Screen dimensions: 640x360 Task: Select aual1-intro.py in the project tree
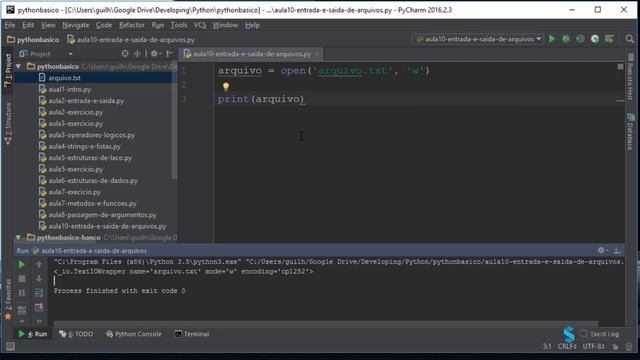pyautogui.click(x=69, y=89)
